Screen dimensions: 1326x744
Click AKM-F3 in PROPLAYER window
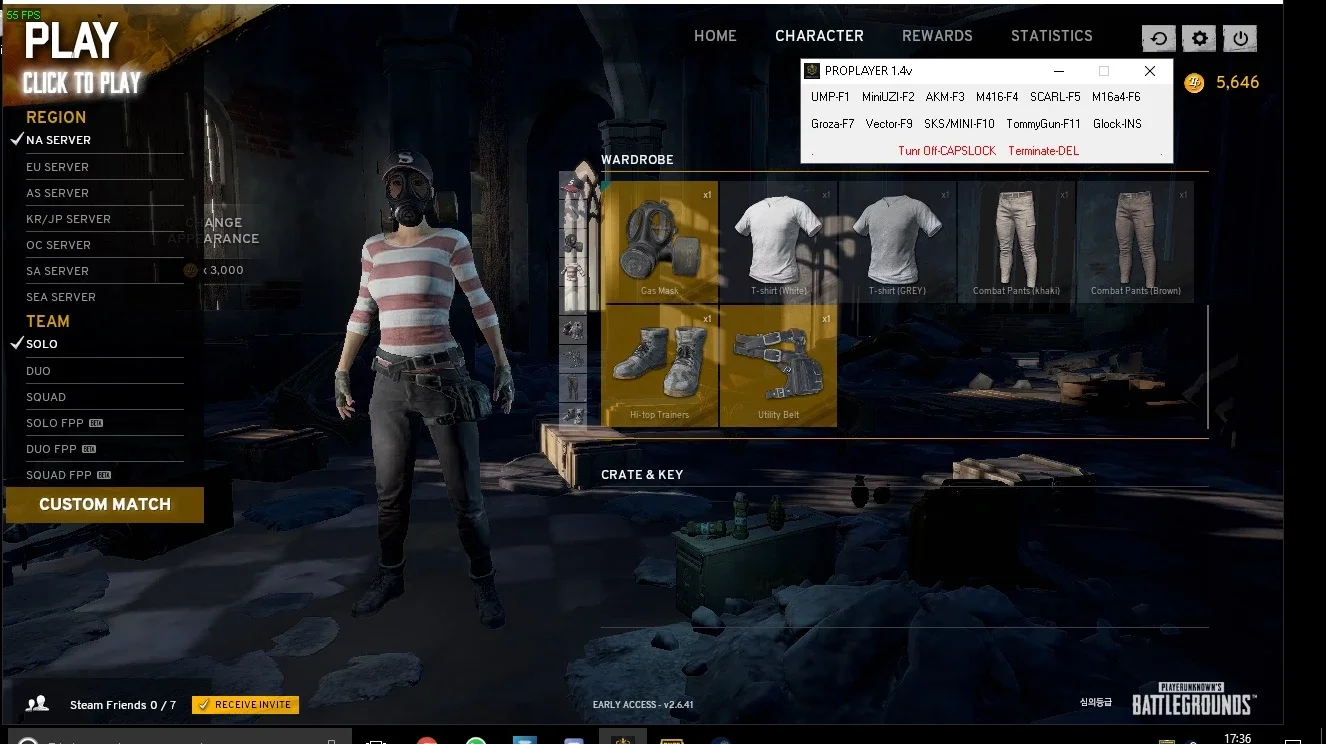pos(945,97)
